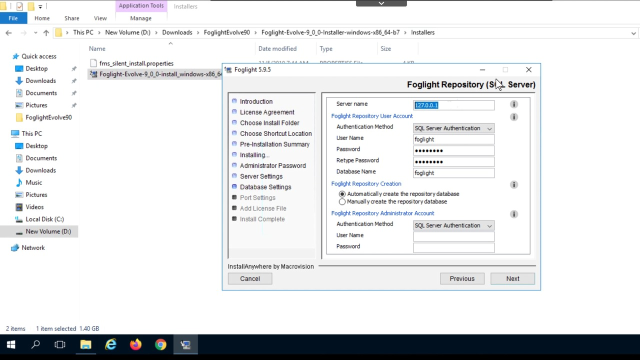Click Cancel in Foglight installer
Viewport: 640px width, 360px height.
coord(250,279)
